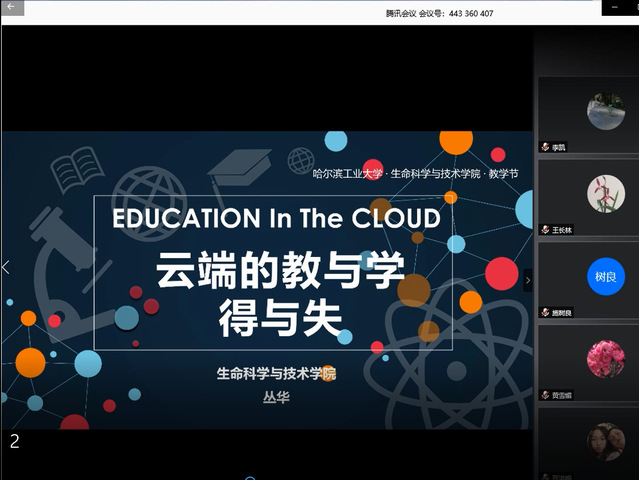The height and width of the screenshot is (480, 639).
Task: Click the 李凯 participant name label
Action: (560, 147)
